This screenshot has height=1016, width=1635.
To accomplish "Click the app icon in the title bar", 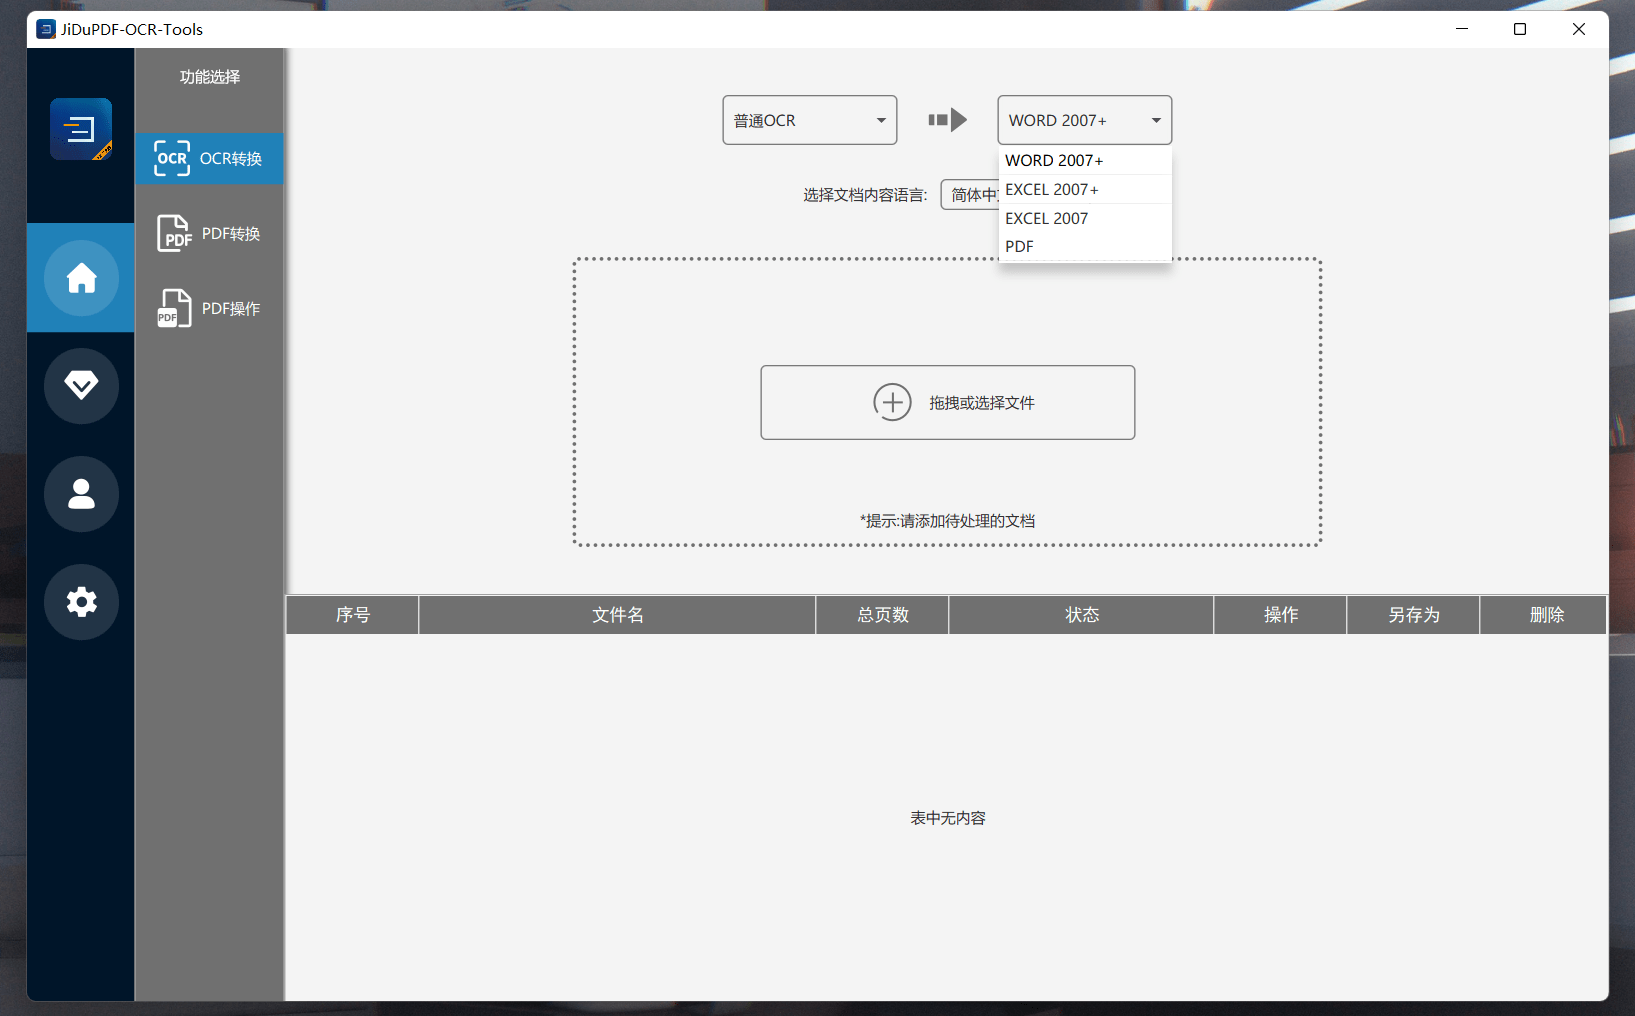I will (x=45, y=29).
